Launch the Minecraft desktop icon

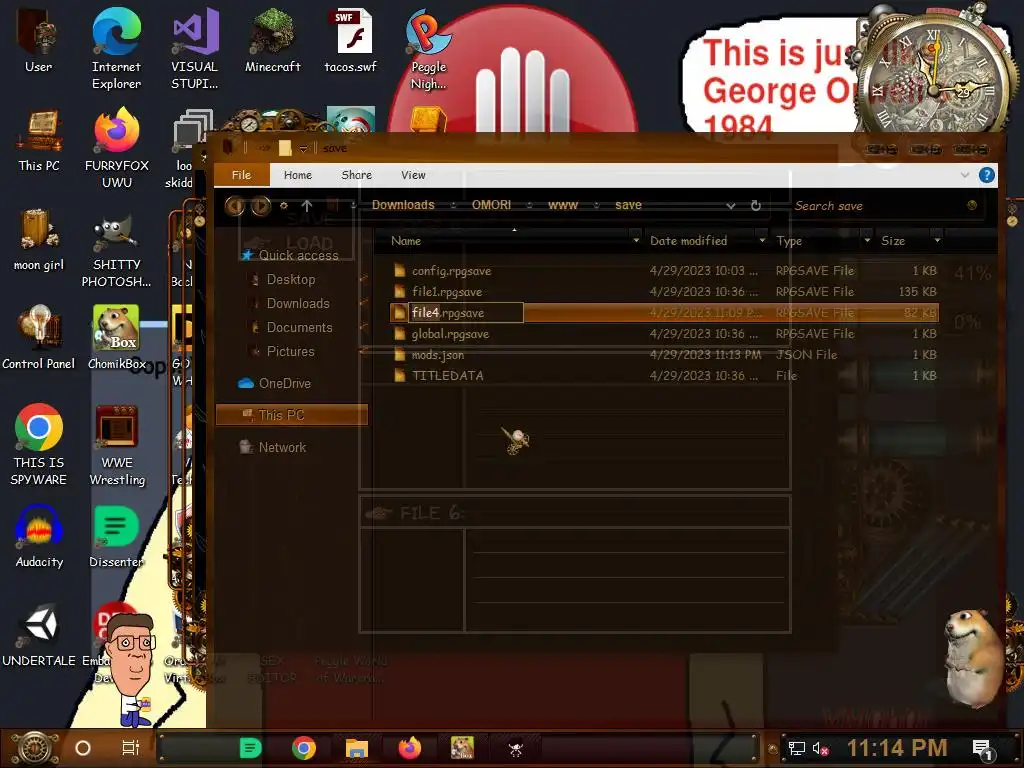coord(272,40)
